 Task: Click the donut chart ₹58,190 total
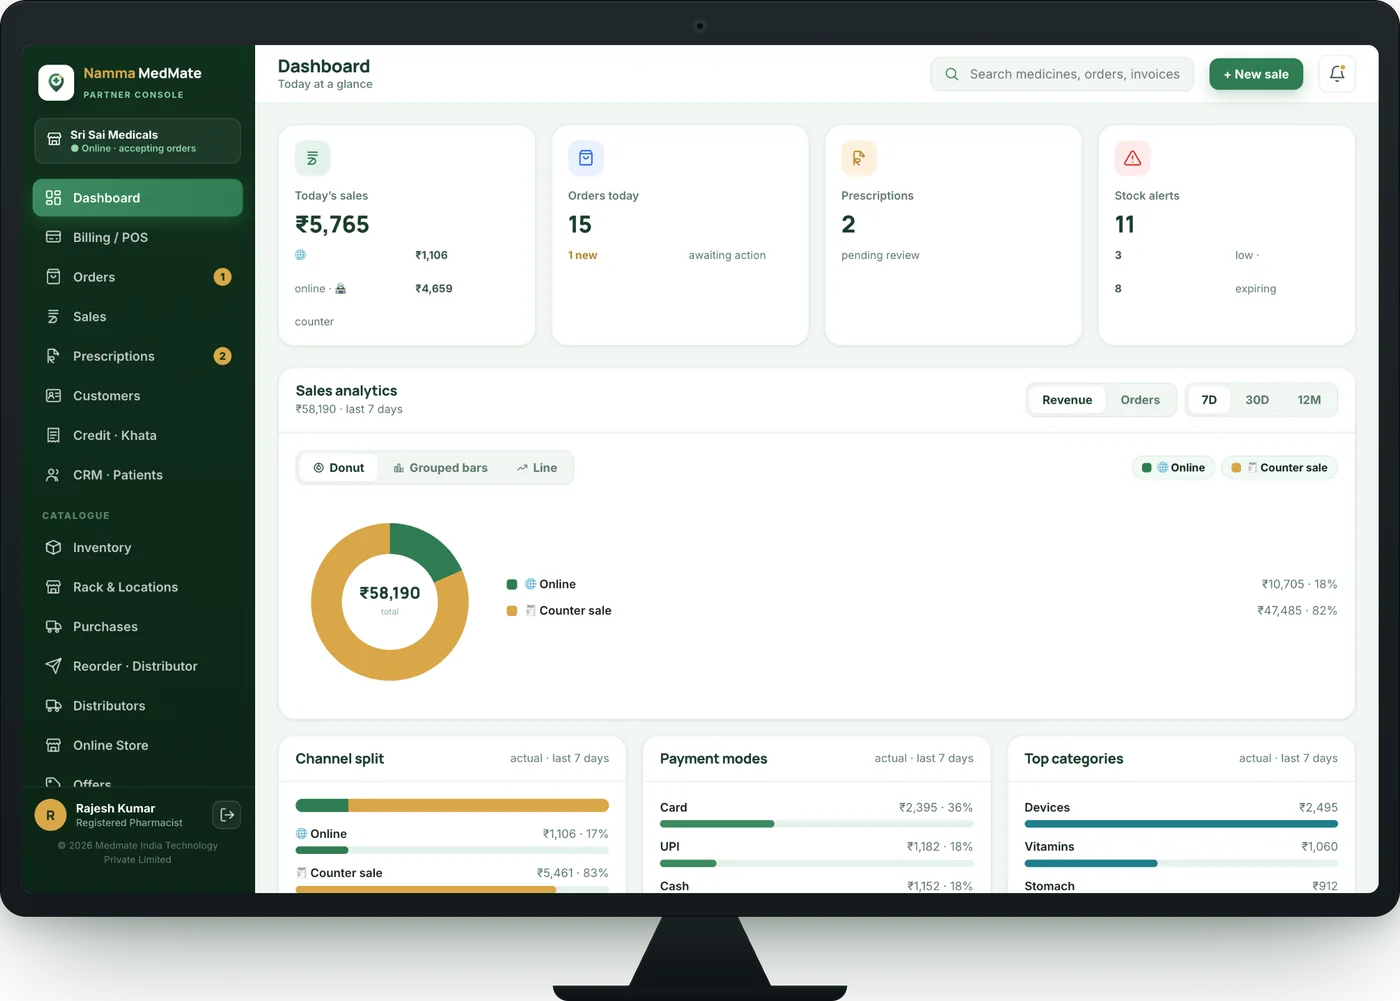pos(390,593)
